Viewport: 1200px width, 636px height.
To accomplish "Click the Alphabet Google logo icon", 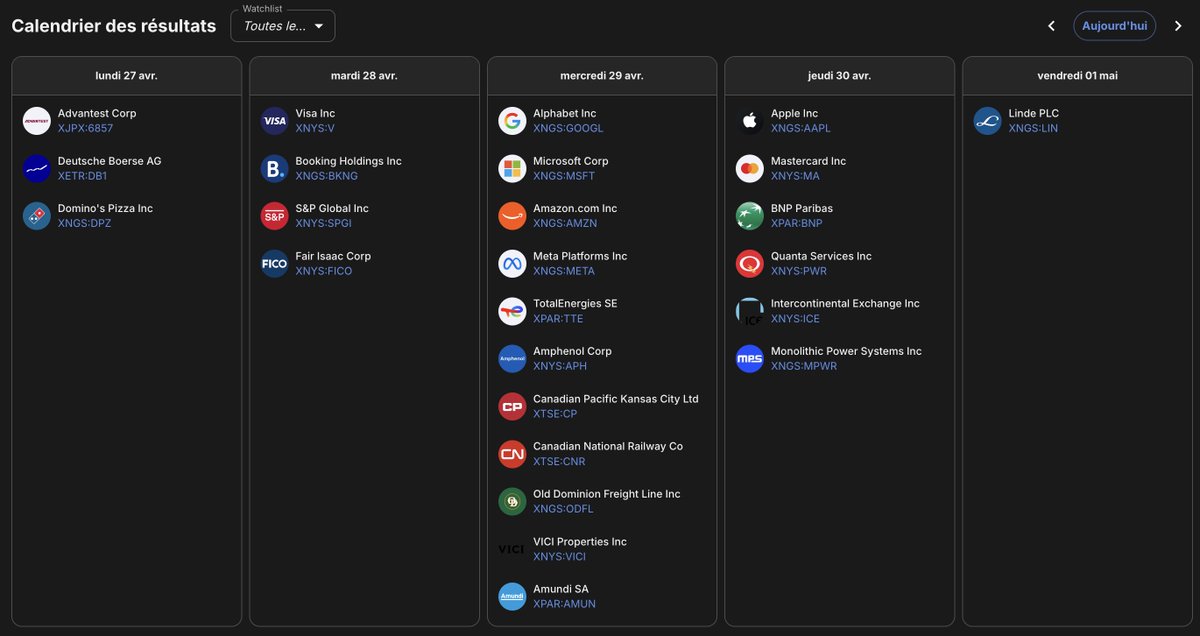I will tap(512, 121).
